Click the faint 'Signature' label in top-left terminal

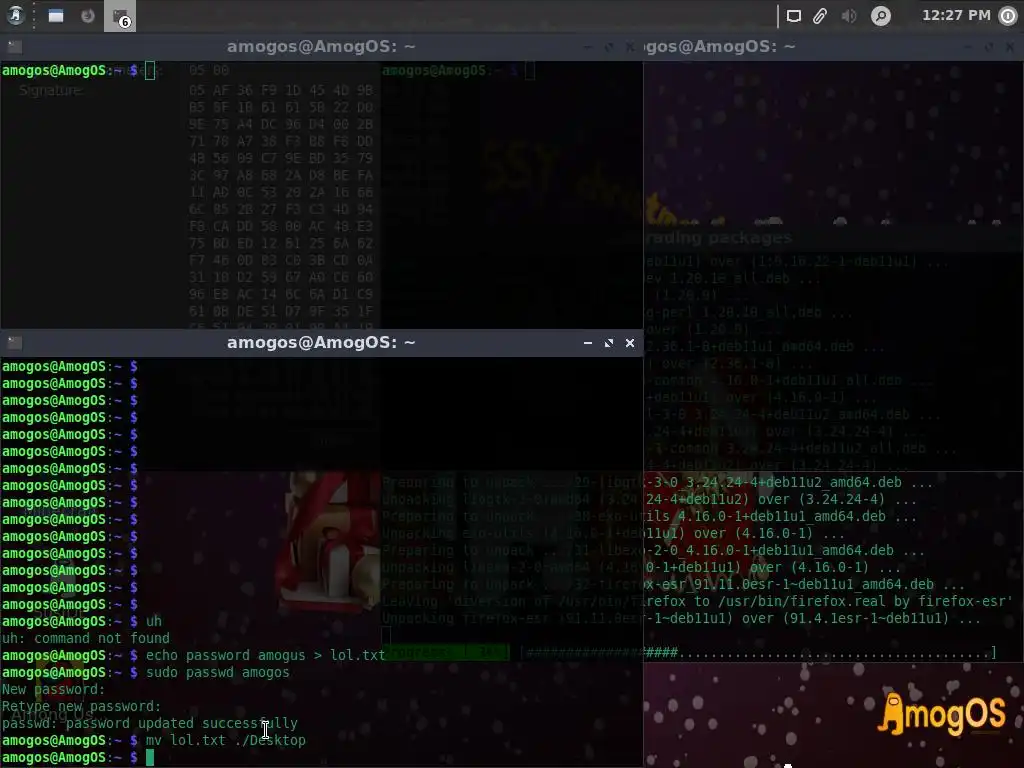point(50,90)
